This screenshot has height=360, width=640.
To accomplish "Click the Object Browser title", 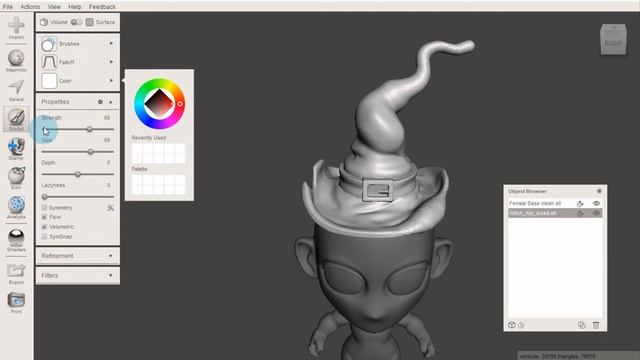I will (x=527, y=191).
